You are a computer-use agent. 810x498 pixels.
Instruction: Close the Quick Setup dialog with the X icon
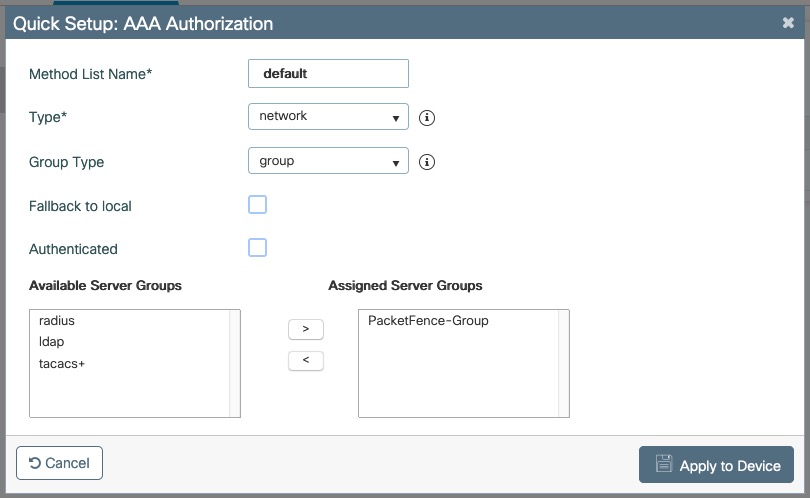tap(788, 23)
